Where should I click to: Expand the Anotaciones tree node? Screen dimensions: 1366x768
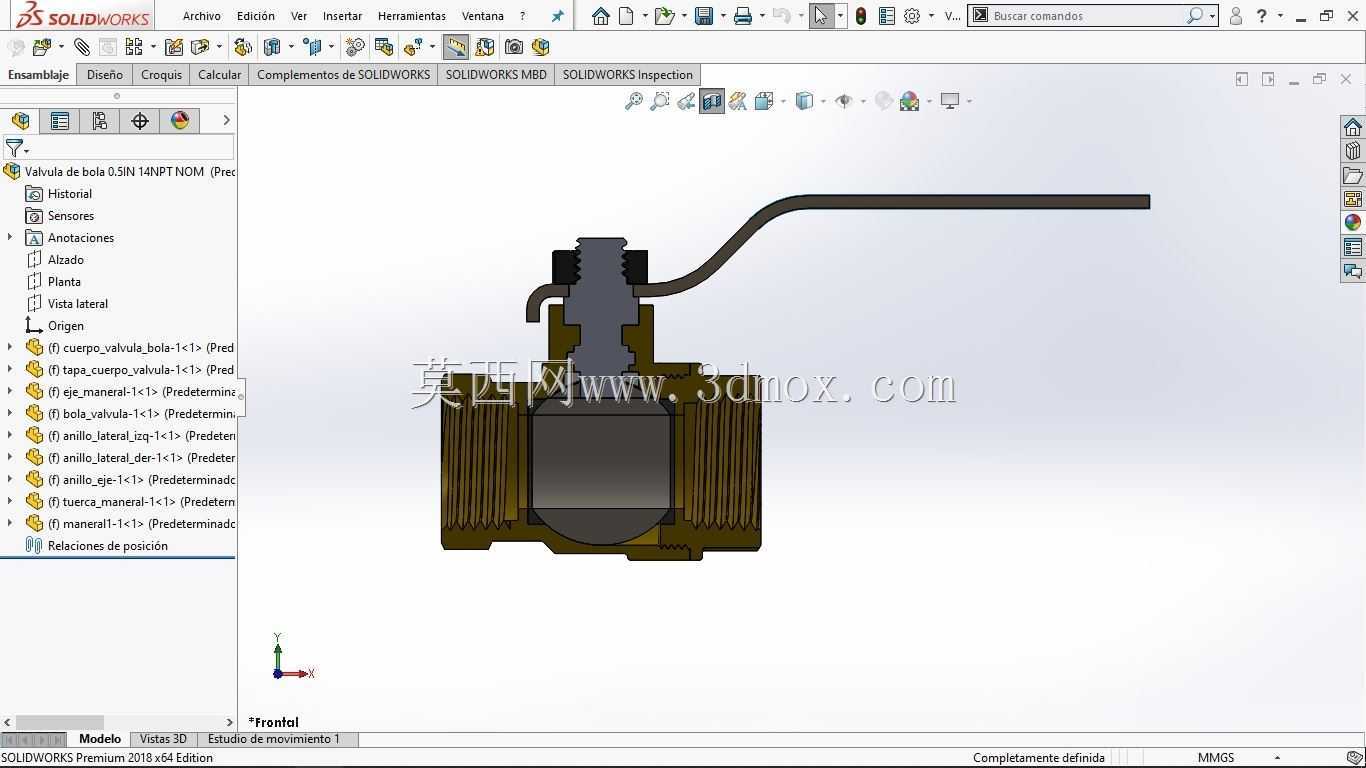click(x=10, y=238)
